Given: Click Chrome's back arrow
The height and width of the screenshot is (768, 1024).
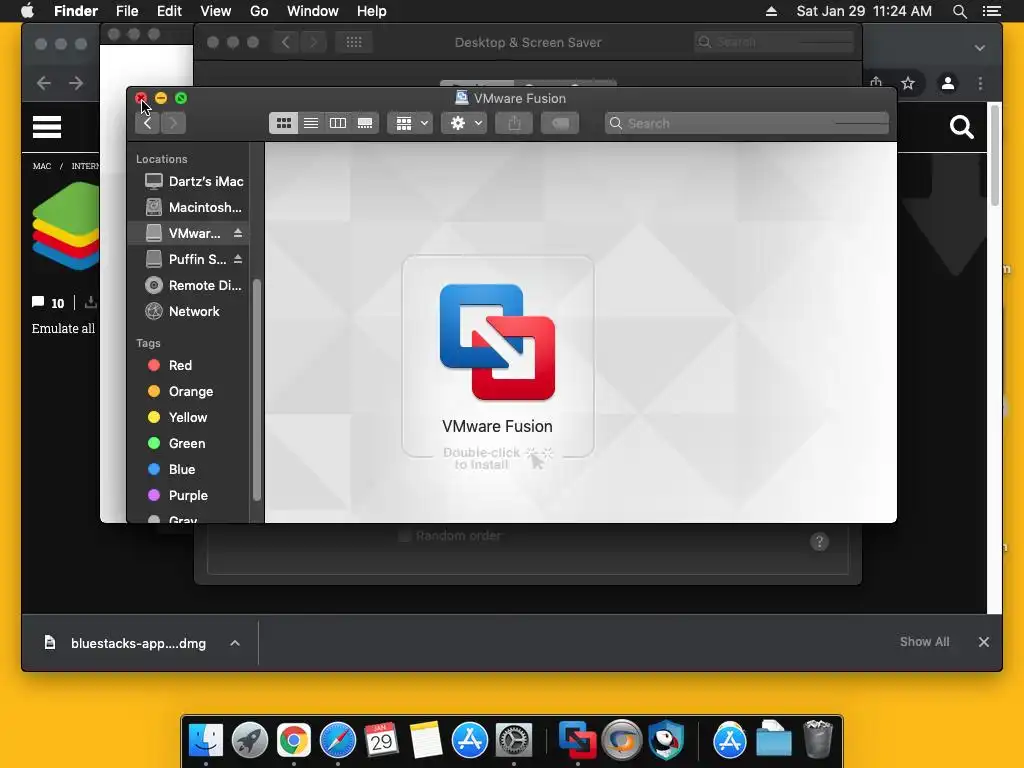Looking at the screenshot, I should tap(44, 83).
